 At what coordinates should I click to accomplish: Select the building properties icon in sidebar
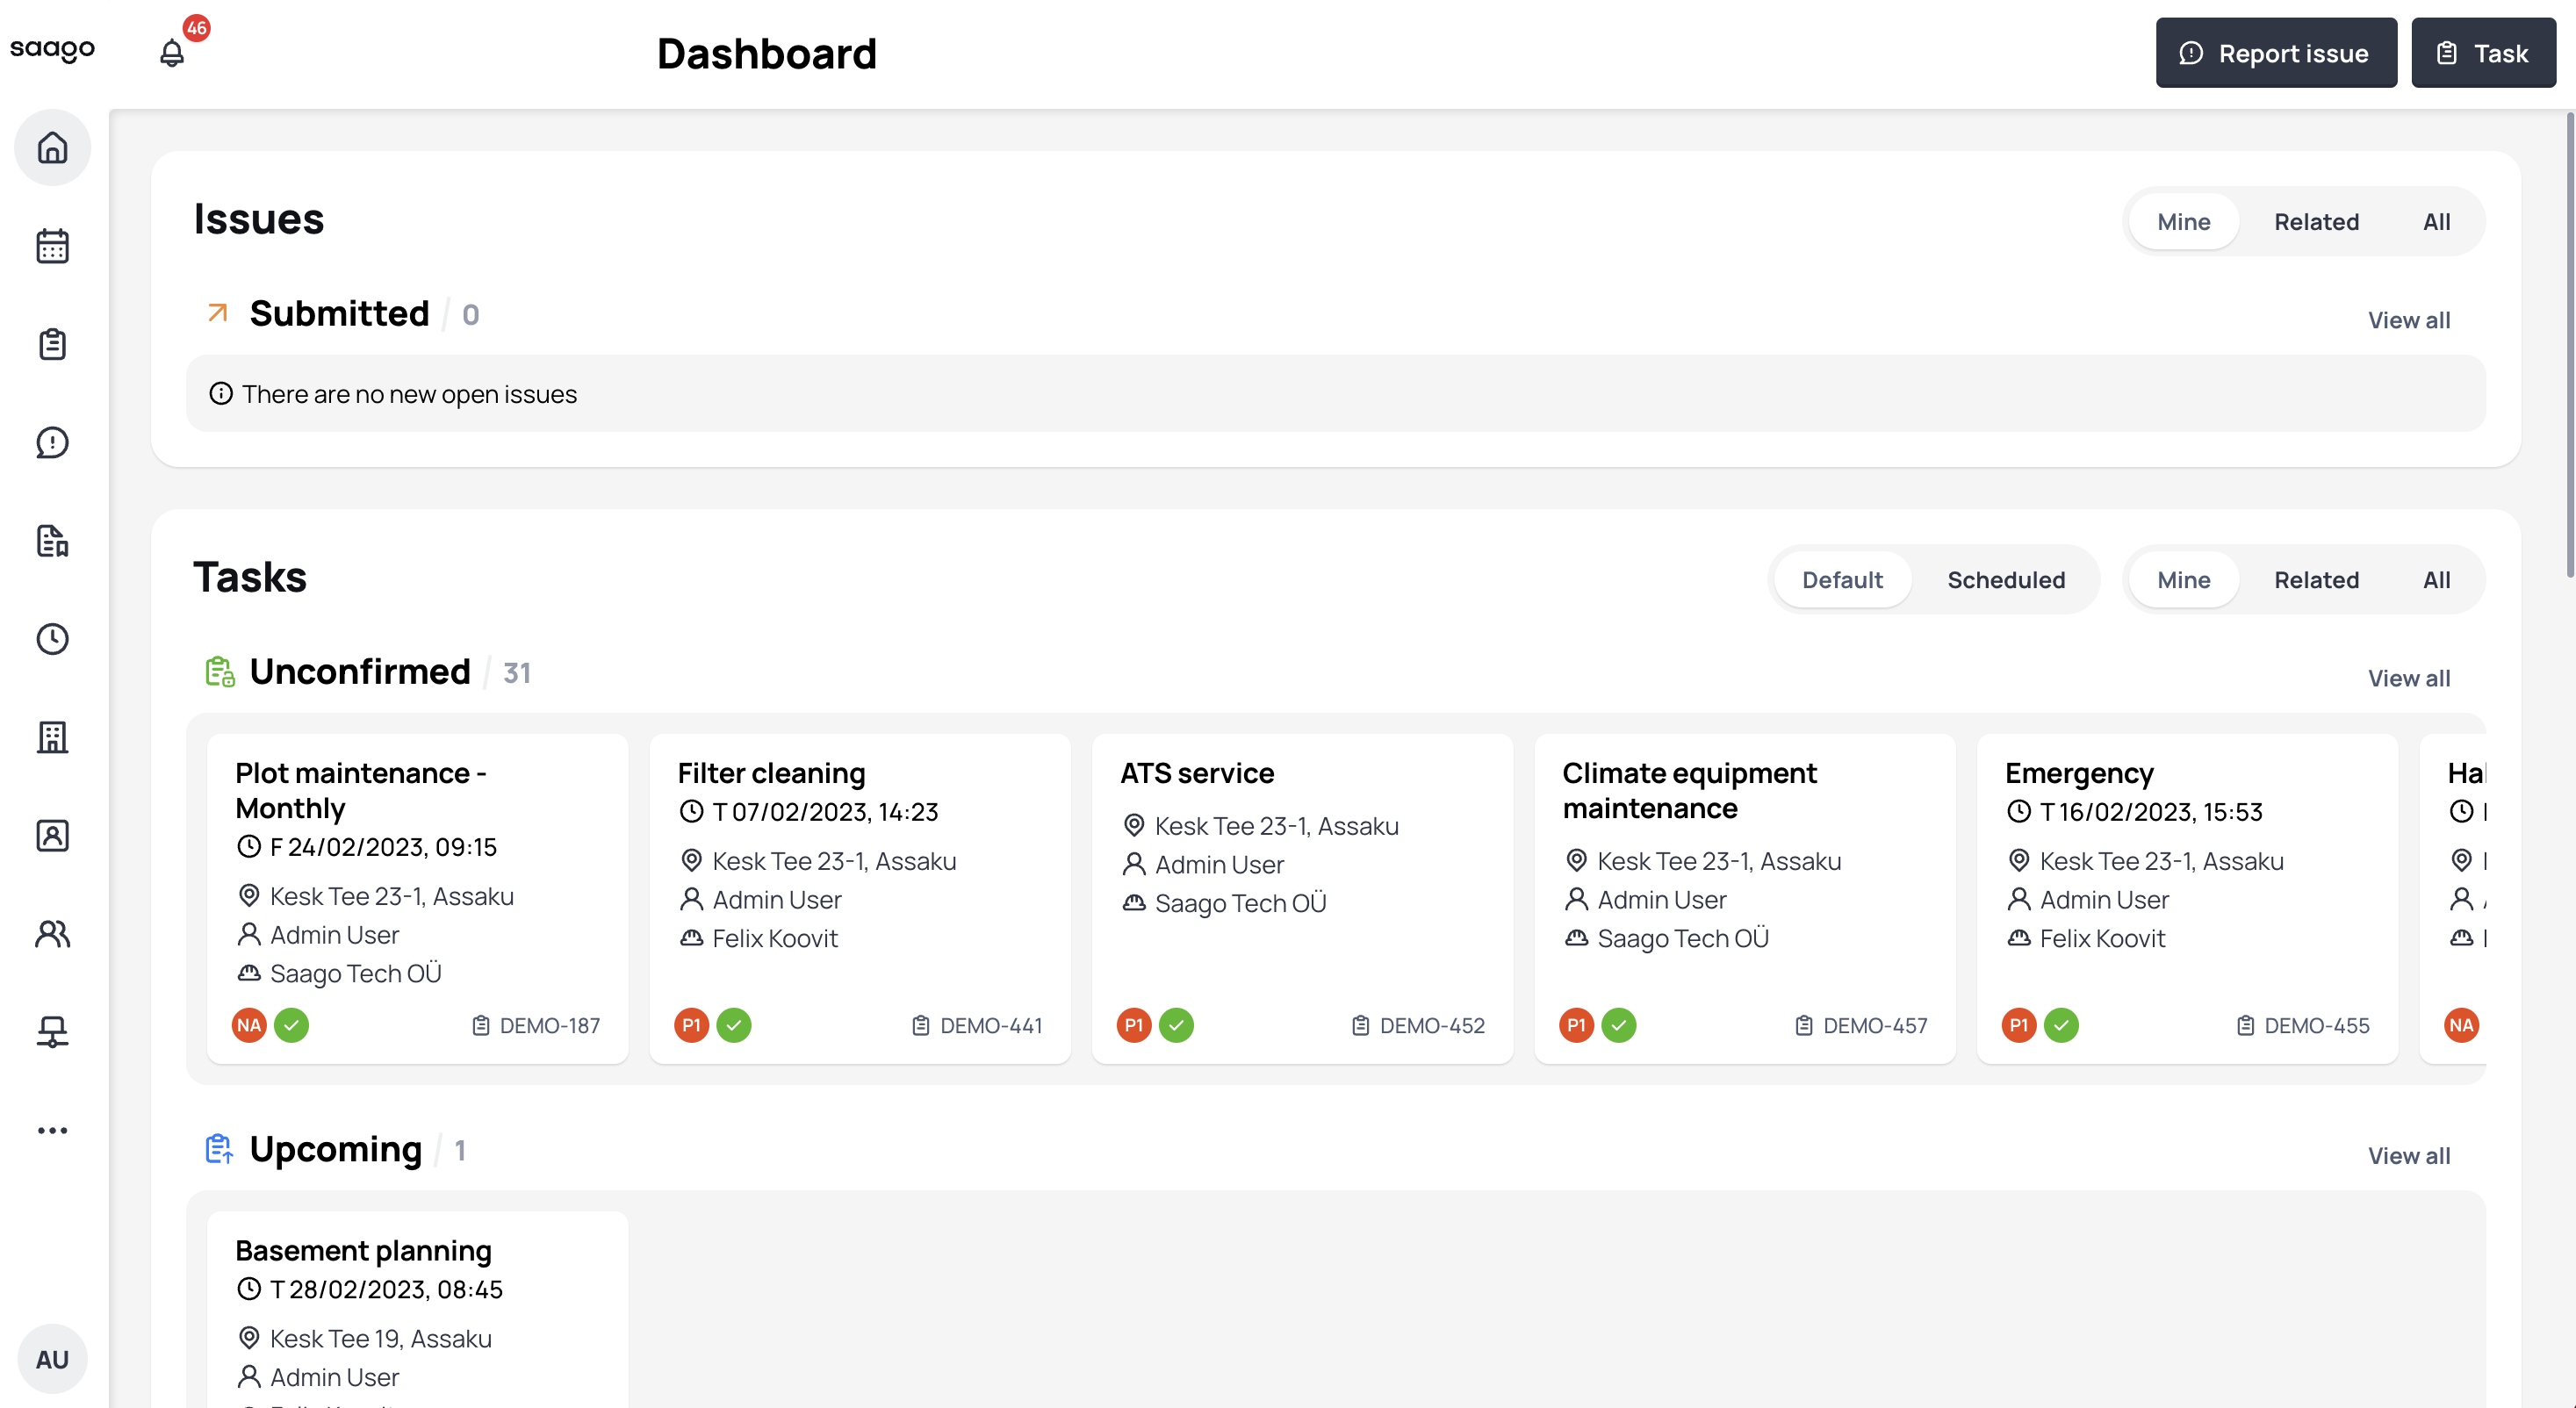tap(52, 738)
